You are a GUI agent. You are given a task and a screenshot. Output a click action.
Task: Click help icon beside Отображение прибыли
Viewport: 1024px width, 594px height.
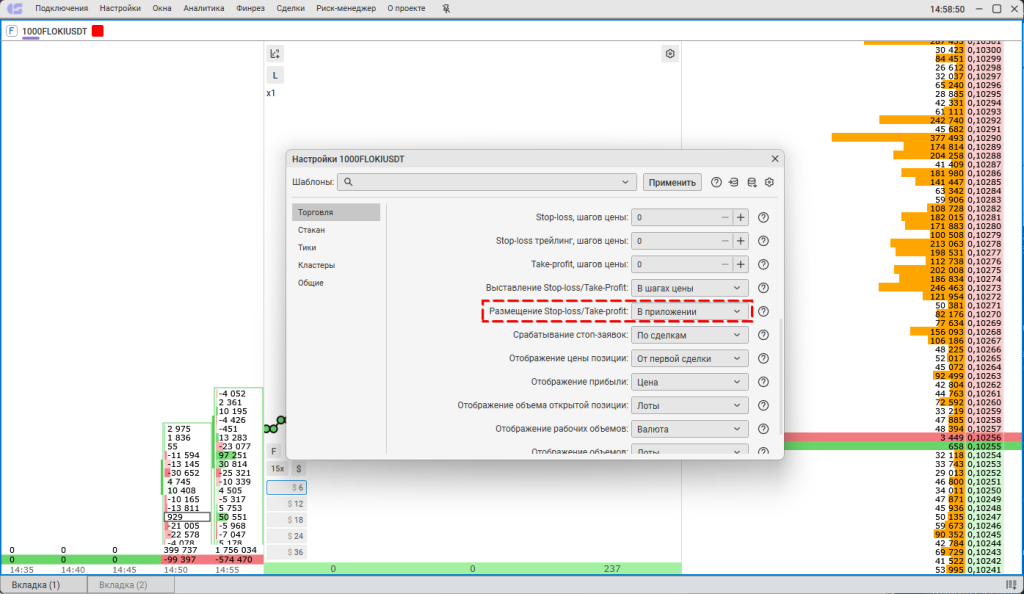pos(763,382)
